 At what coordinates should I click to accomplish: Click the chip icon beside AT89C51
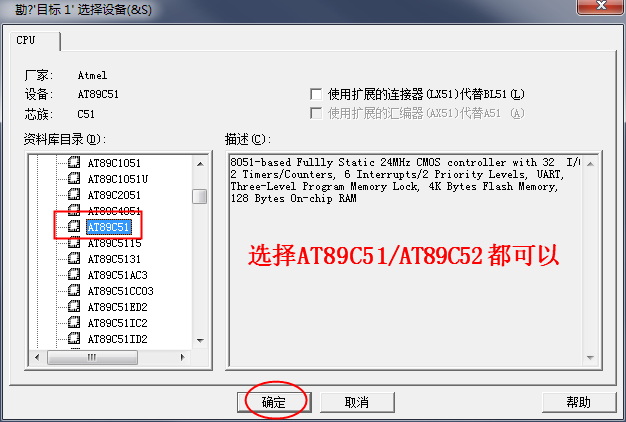click(74, 226)
